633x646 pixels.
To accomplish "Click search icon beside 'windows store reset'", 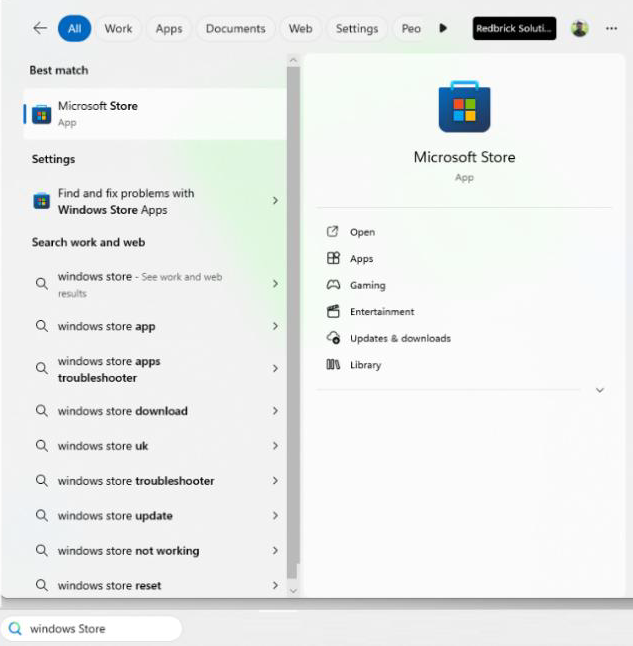I will [x=42, y=585].
